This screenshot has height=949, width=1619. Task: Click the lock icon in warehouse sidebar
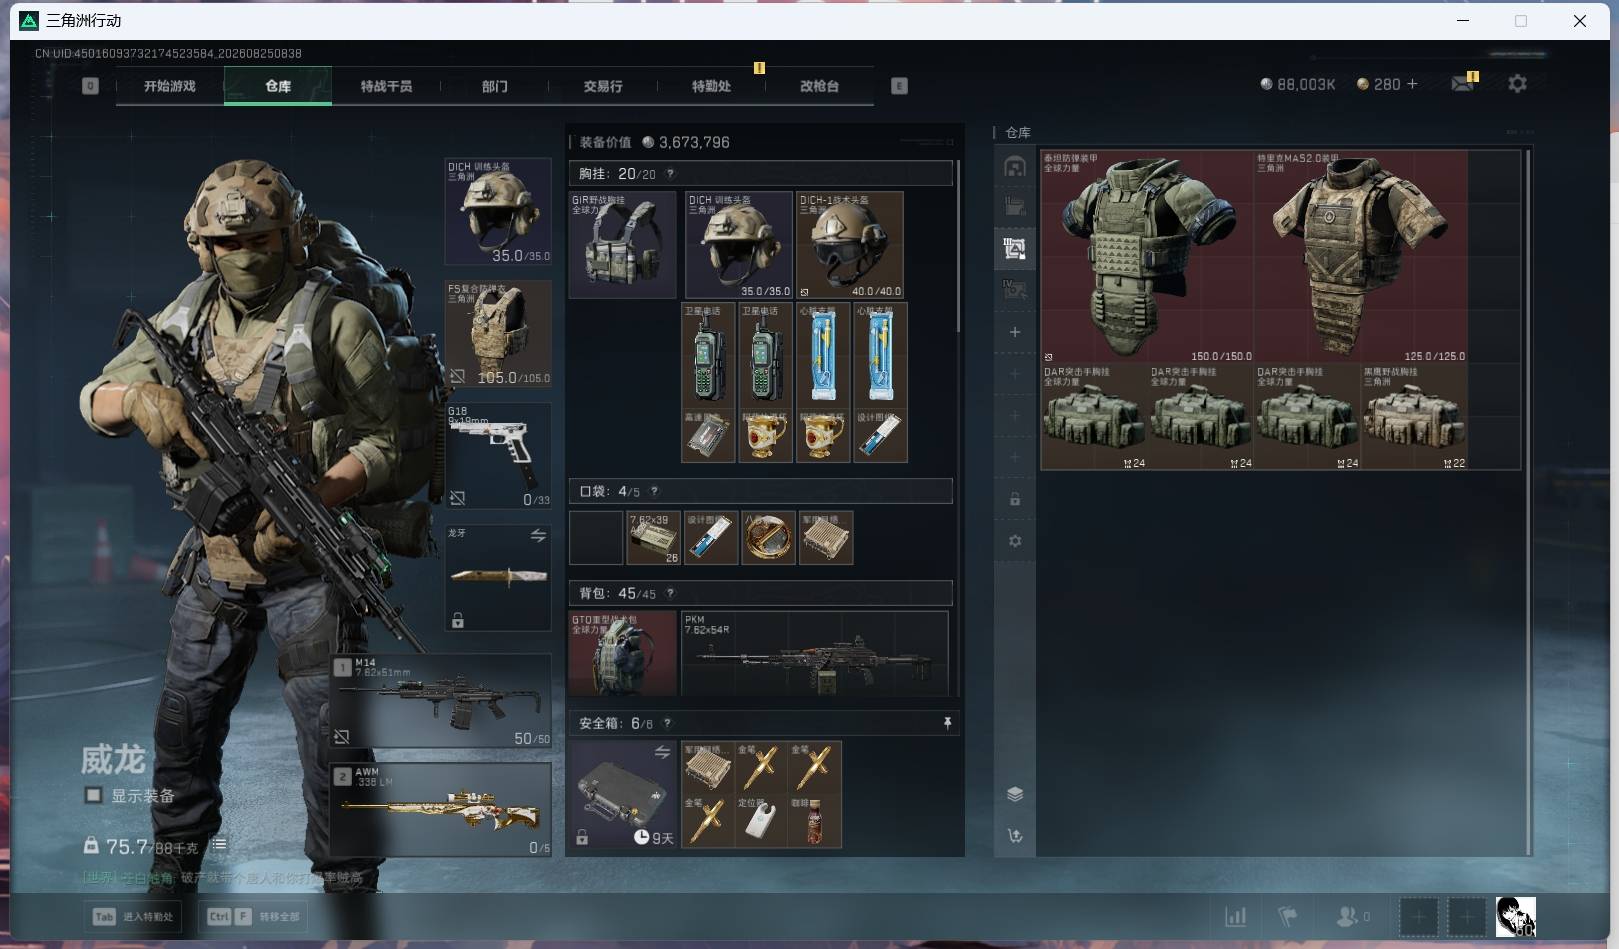click(x=1015, y=499)
